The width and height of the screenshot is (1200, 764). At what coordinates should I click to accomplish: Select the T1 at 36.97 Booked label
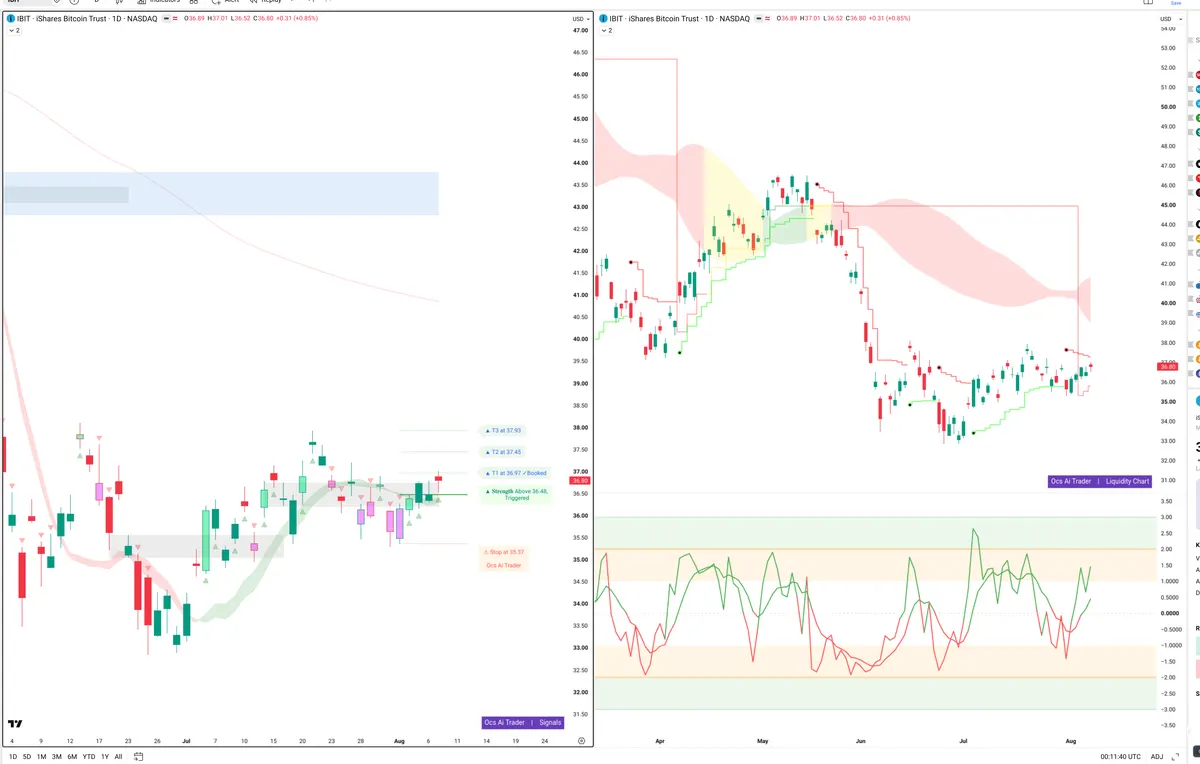[x=515, y=473]
